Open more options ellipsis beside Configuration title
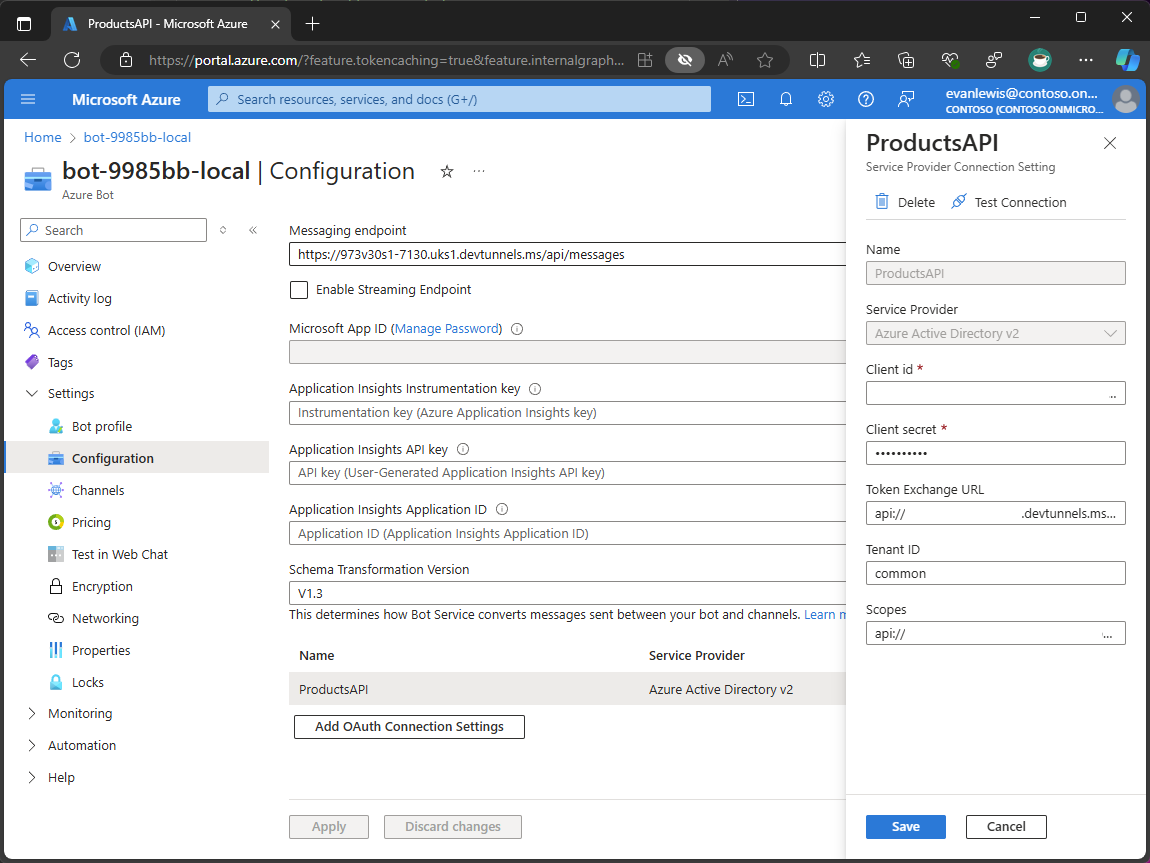 pos(479,171)
